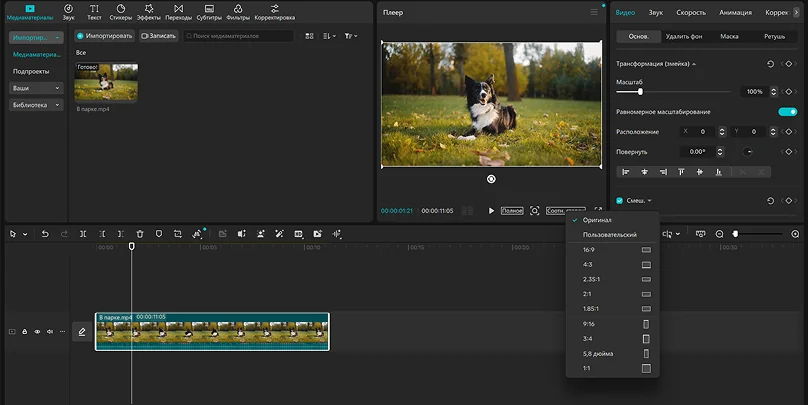Click the mirror/flip icon in timeline toolbar
This screenshot has width=808, height=405.
tap(197, 234)
